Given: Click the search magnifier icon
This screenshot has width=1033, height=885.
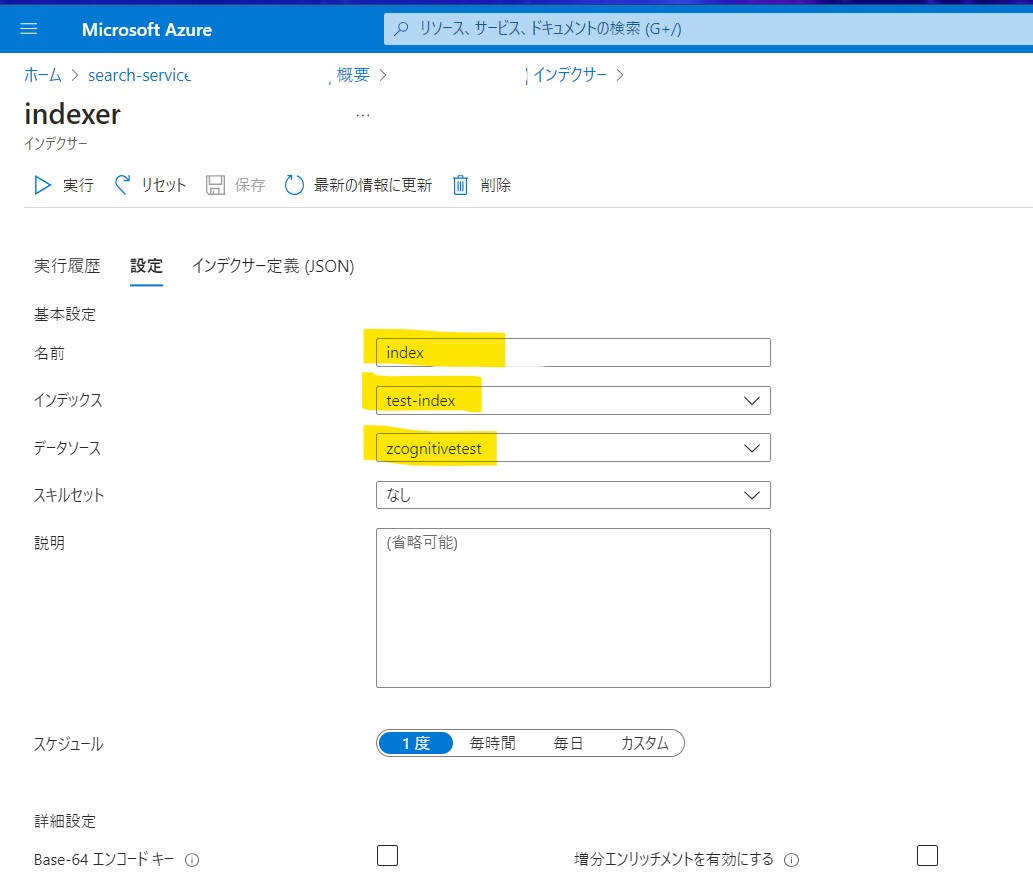Looking at the screenshot, I should pos(401,28).
